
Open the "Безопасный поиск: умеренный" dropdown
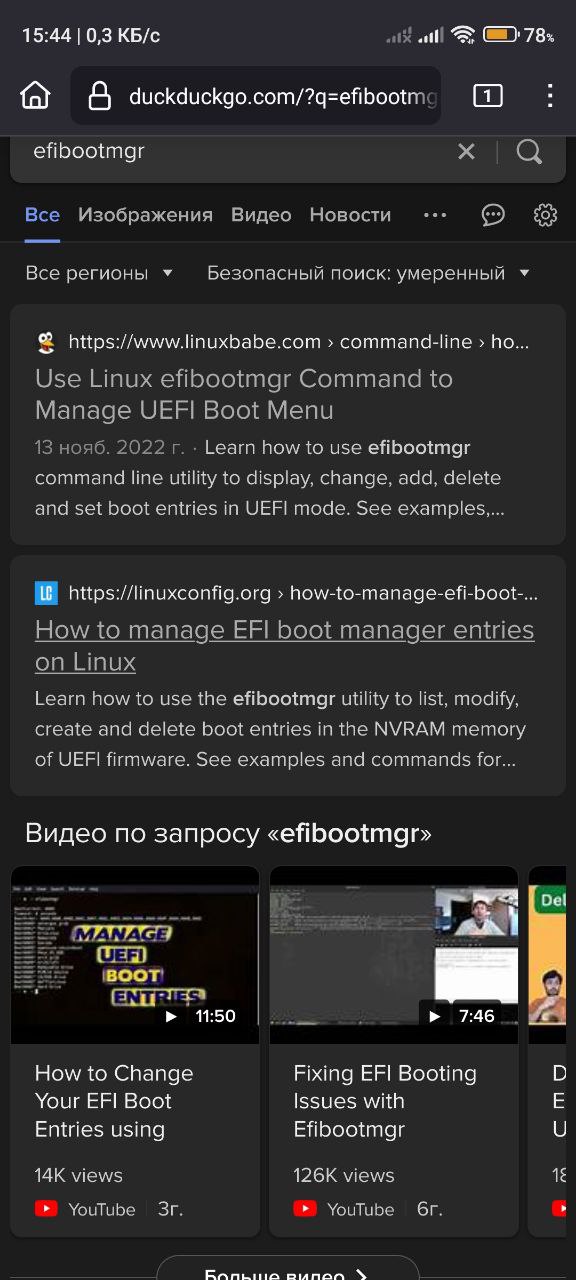[368, 273]
